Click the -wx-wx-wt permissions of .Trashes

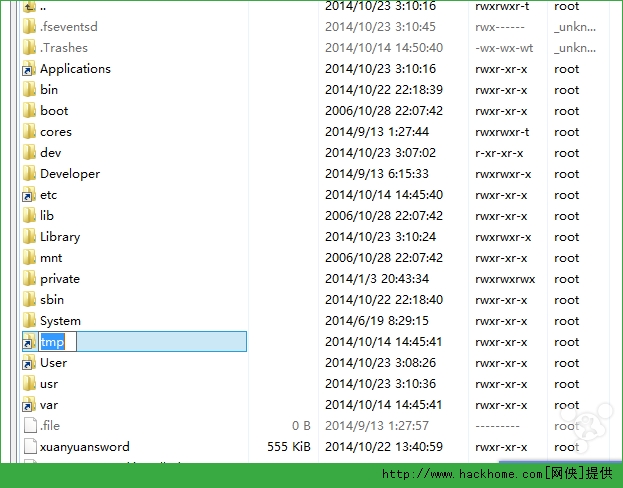[504, 48]
